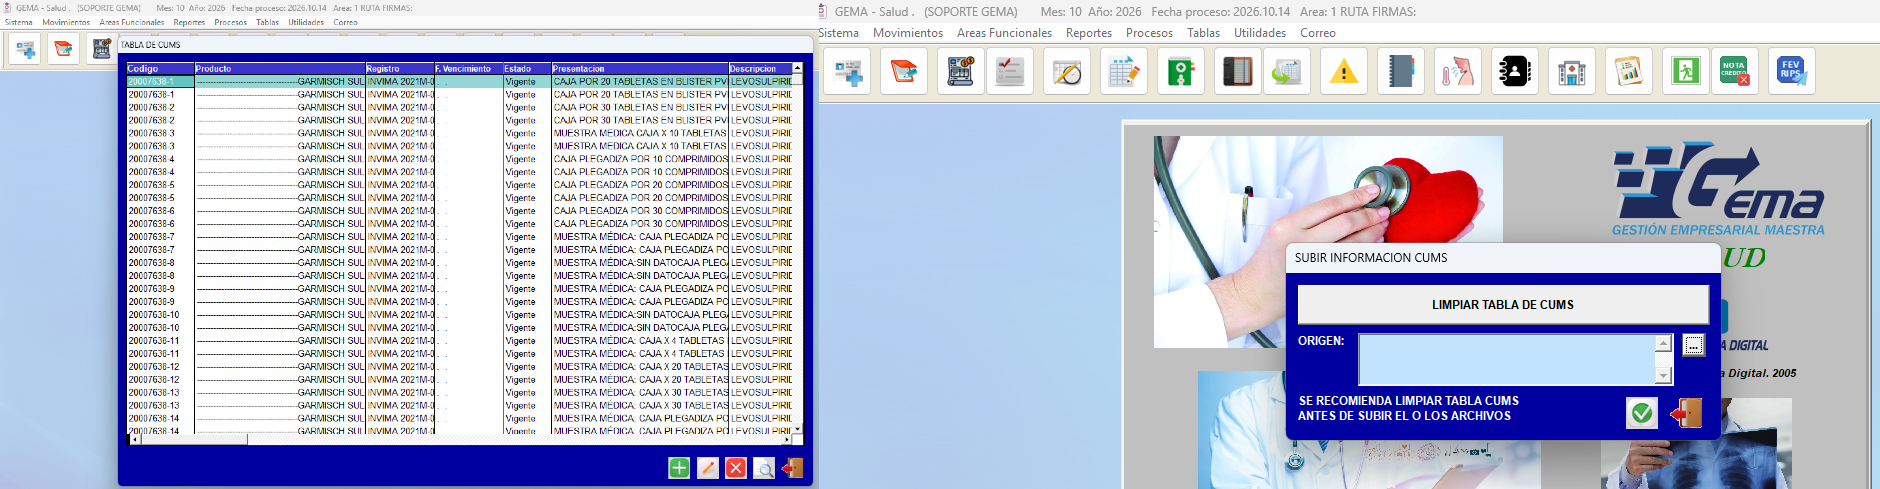Click the patient card with plus icon in right toolbar
This screenshot has height=489, width=1880.
coord(848,72)
